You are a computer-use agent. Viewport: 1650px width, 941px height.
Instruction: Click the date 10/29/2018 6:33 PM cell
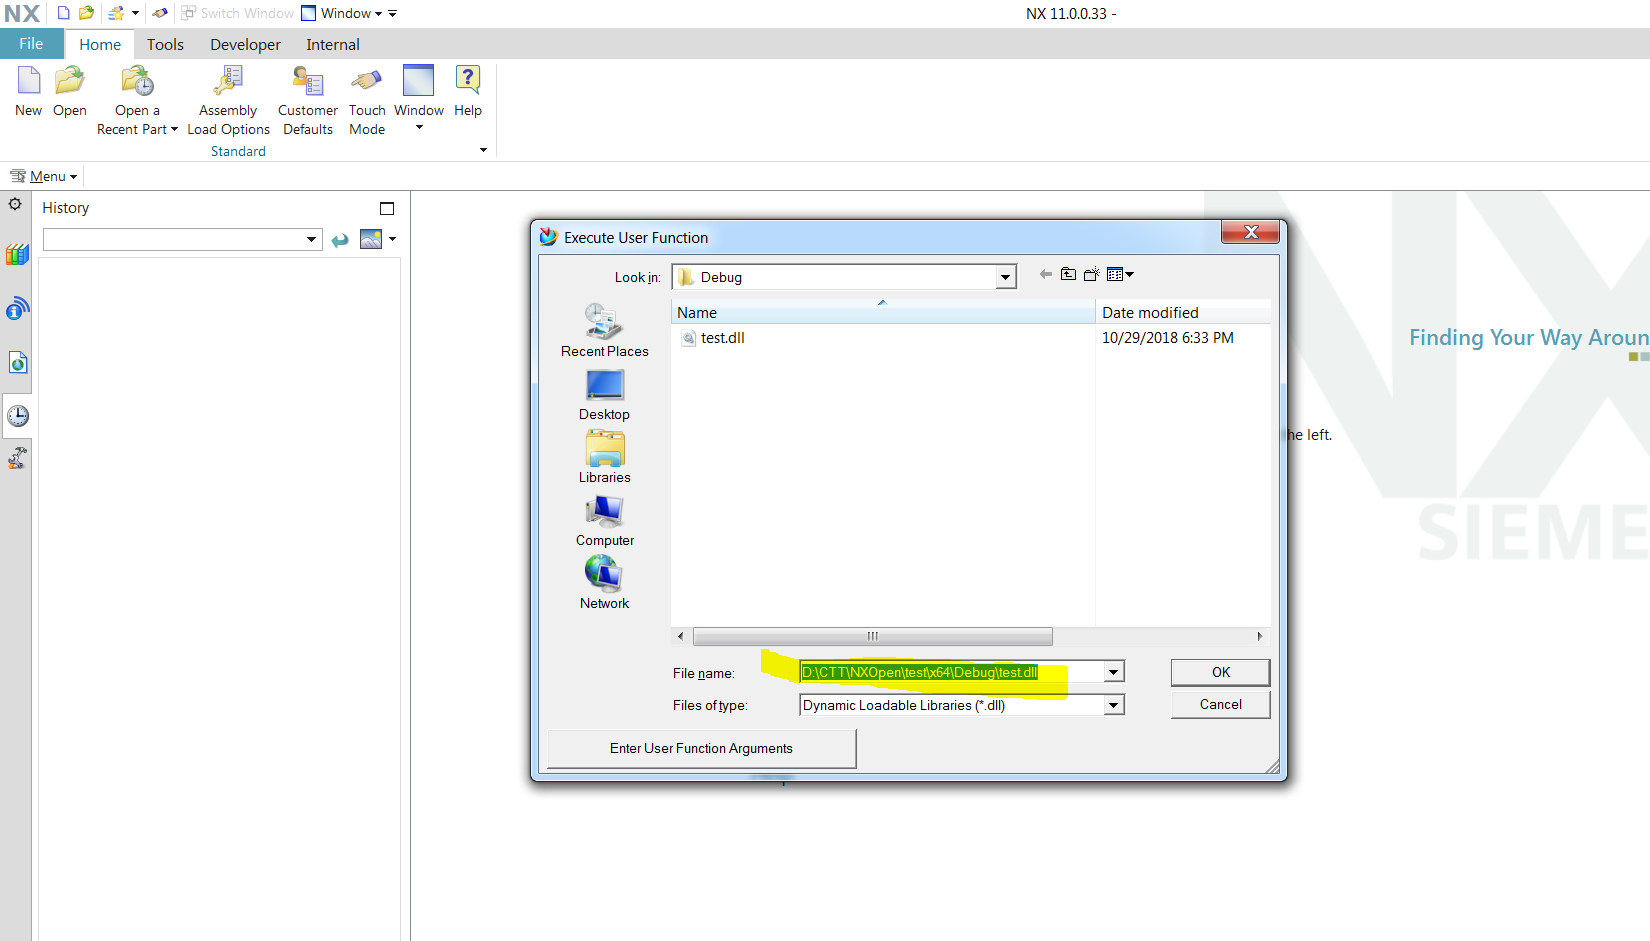tap(1167, 338)
